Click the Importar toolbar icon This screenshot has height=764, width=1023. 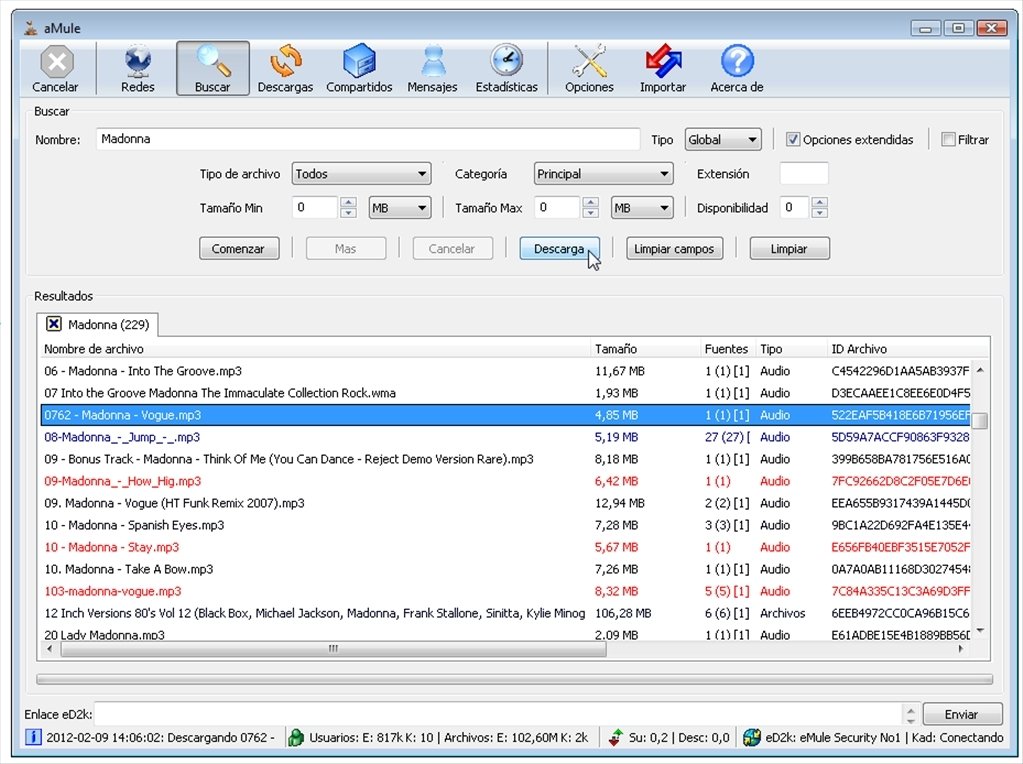pos(663,69)
